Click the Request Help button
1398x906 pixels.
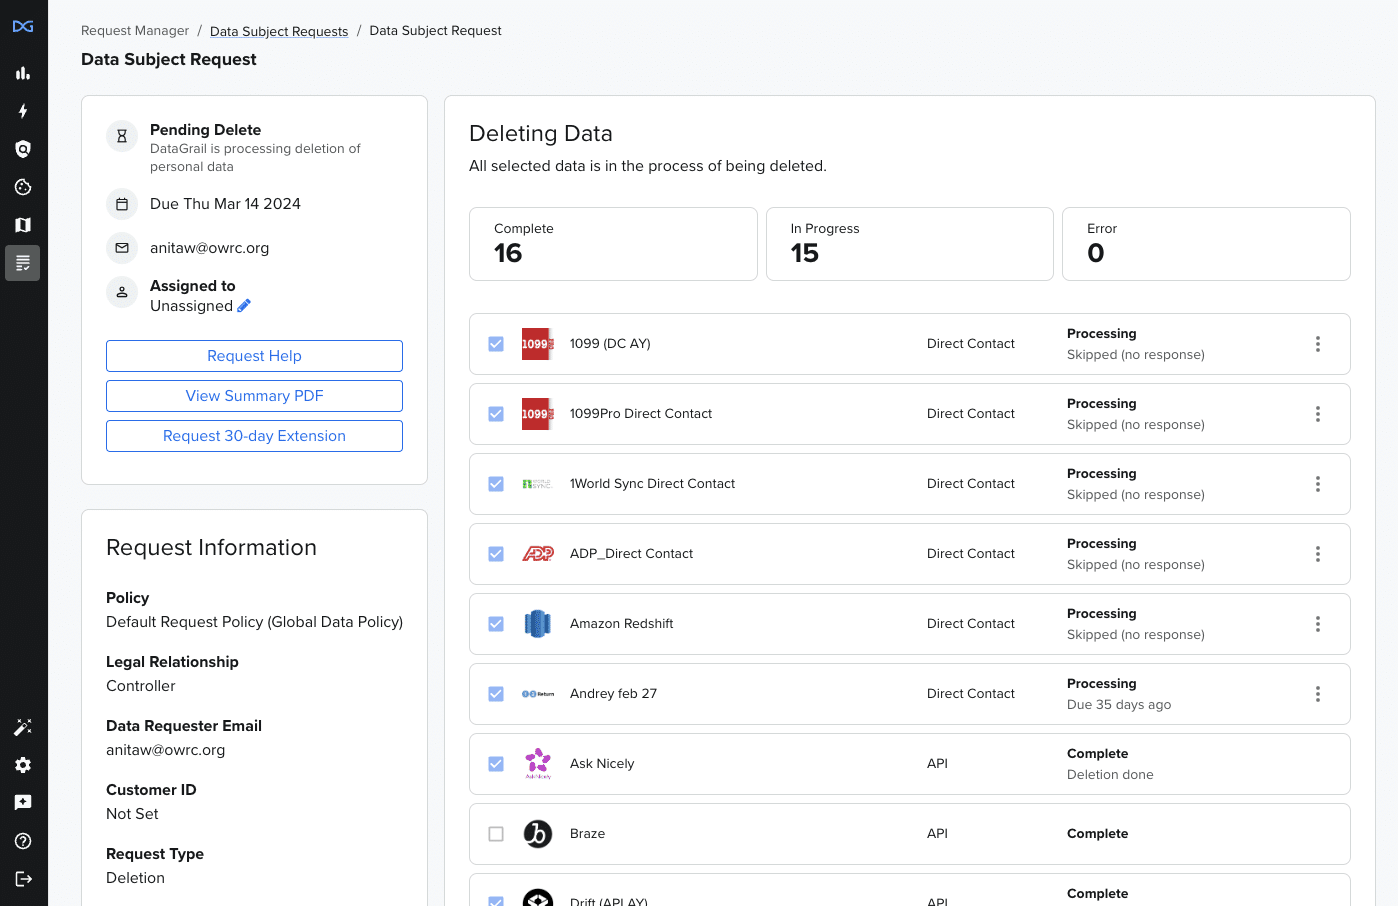point(254,356)
